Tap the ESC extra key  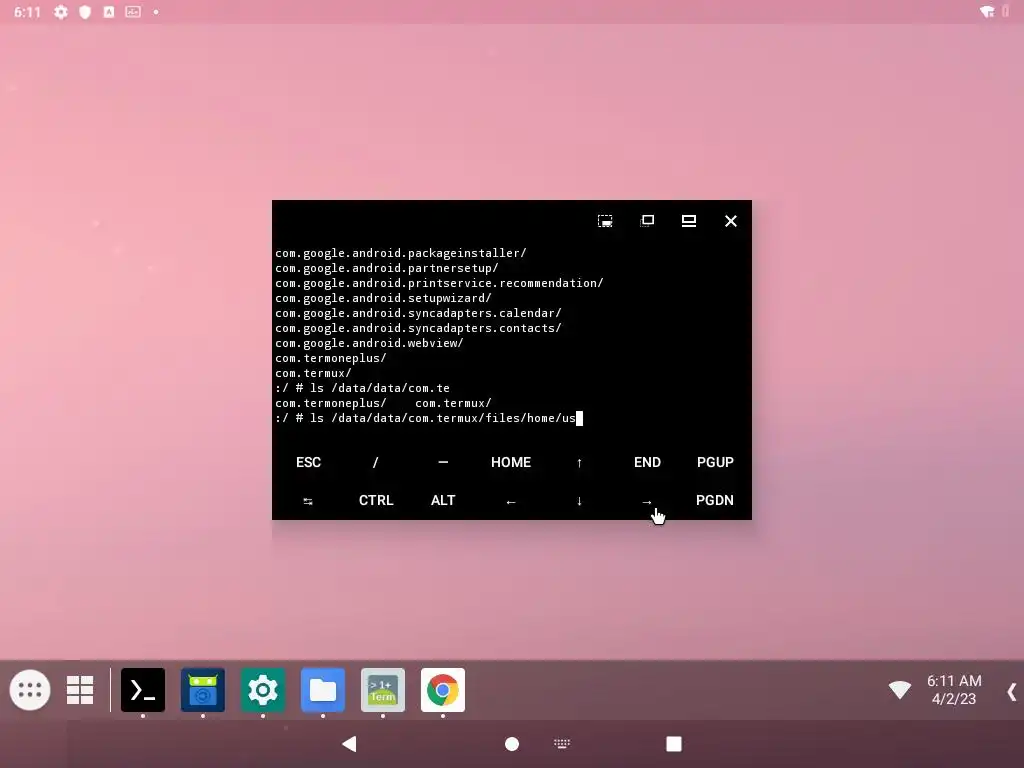click(308, 462)
